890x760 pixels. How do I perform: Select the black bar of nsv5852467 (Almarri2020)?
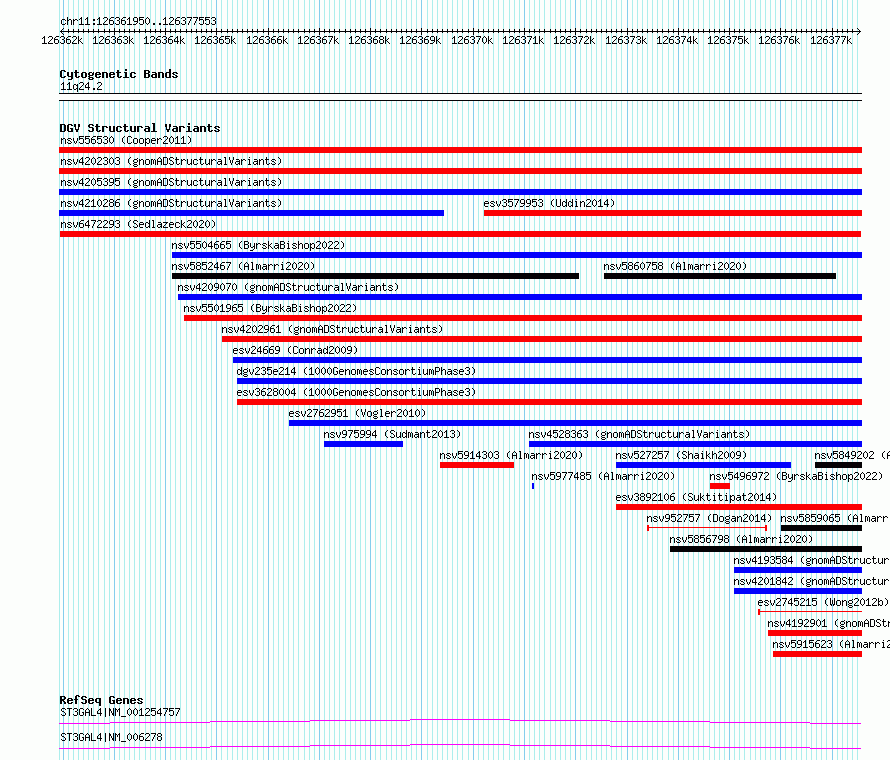pyautogui.click(x=375, y=276)
